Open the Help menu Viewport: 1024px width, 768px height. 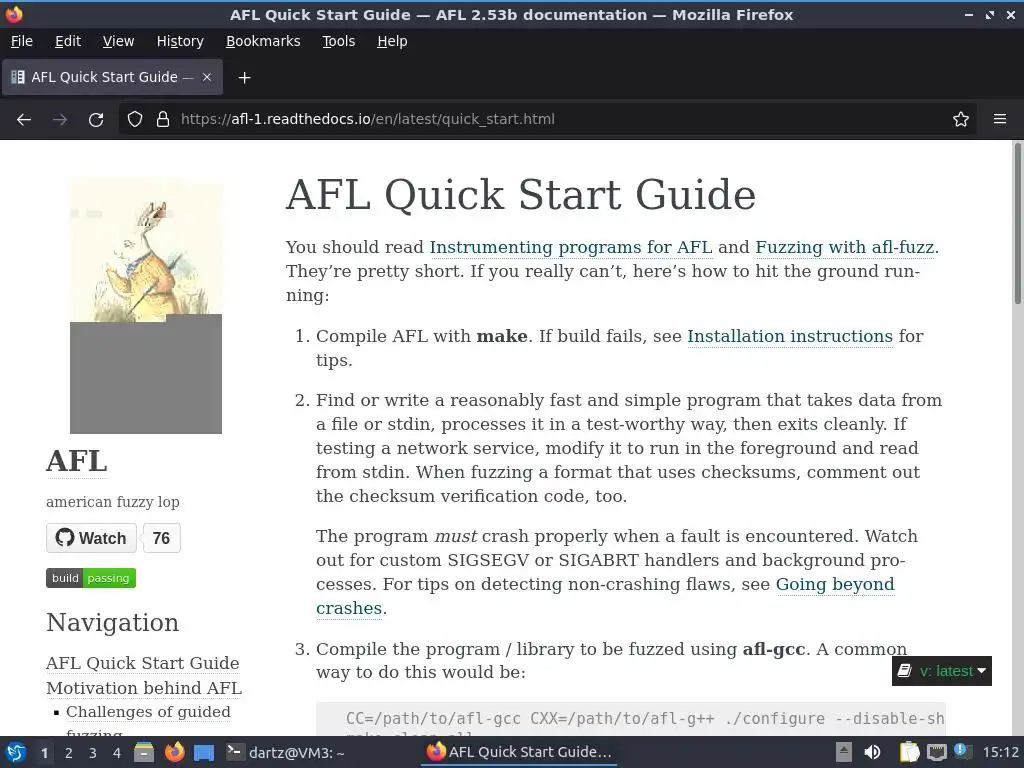click(392, 41)
